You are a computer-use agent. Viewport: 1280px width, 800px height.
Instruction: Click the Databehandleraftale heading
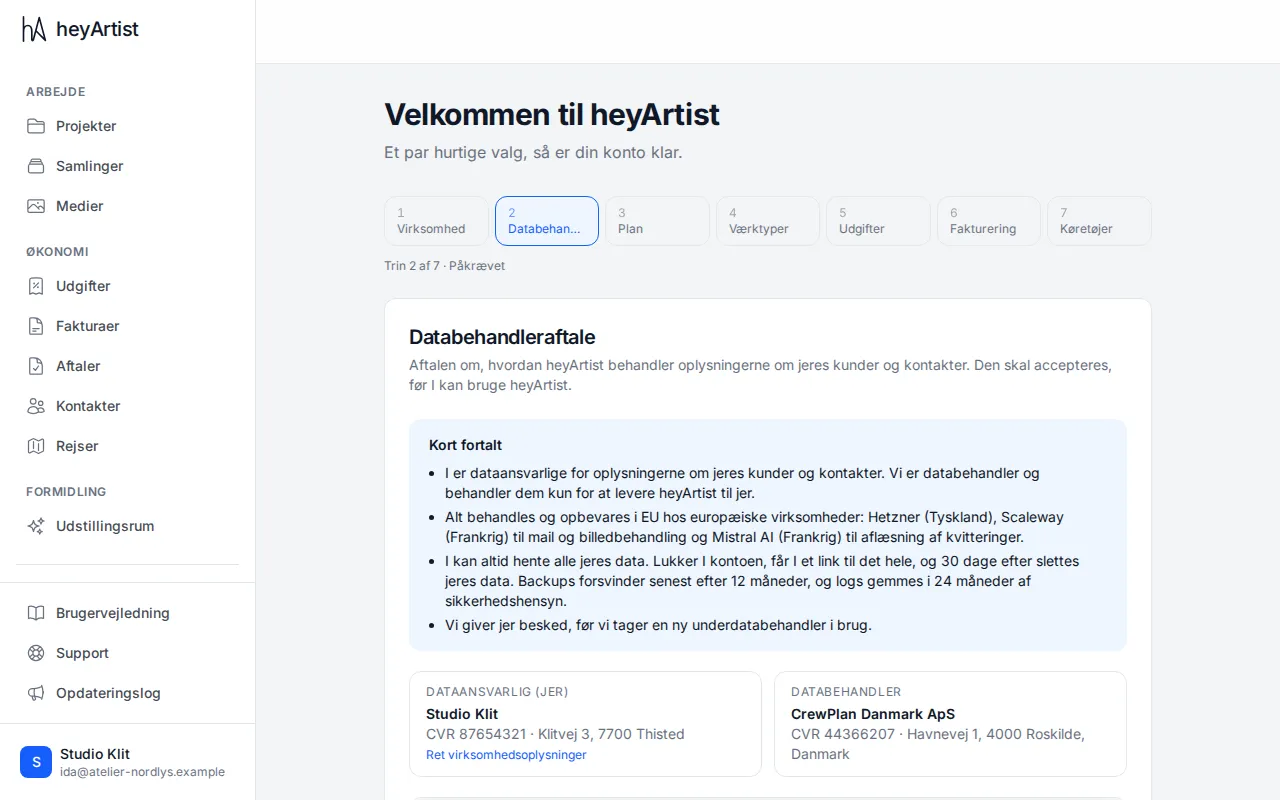tap(502, 337)
